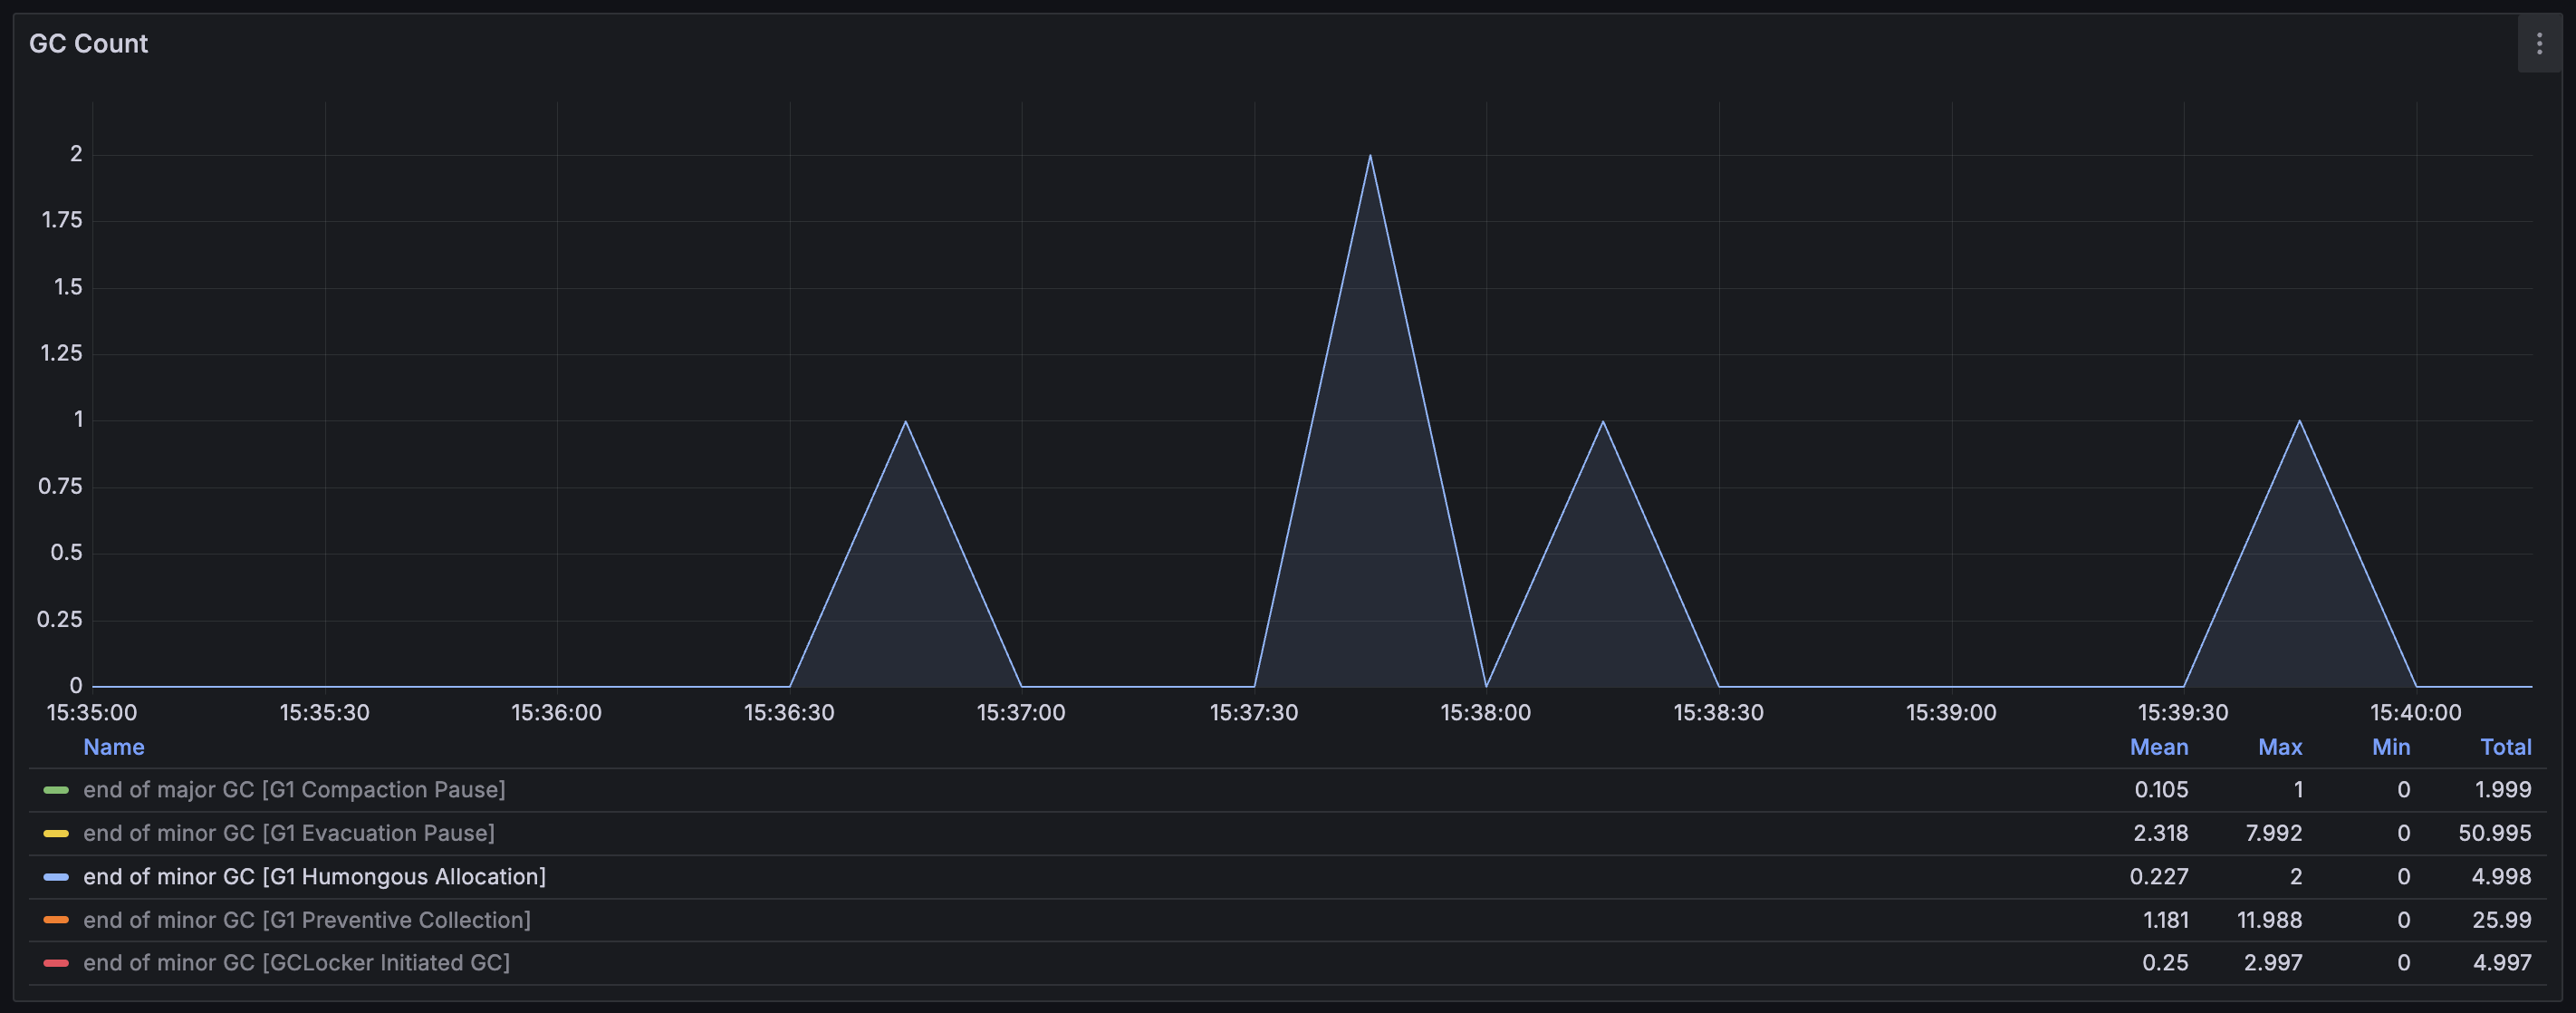Click the 15:37:30 time axis label

(x=1254, y=713)
